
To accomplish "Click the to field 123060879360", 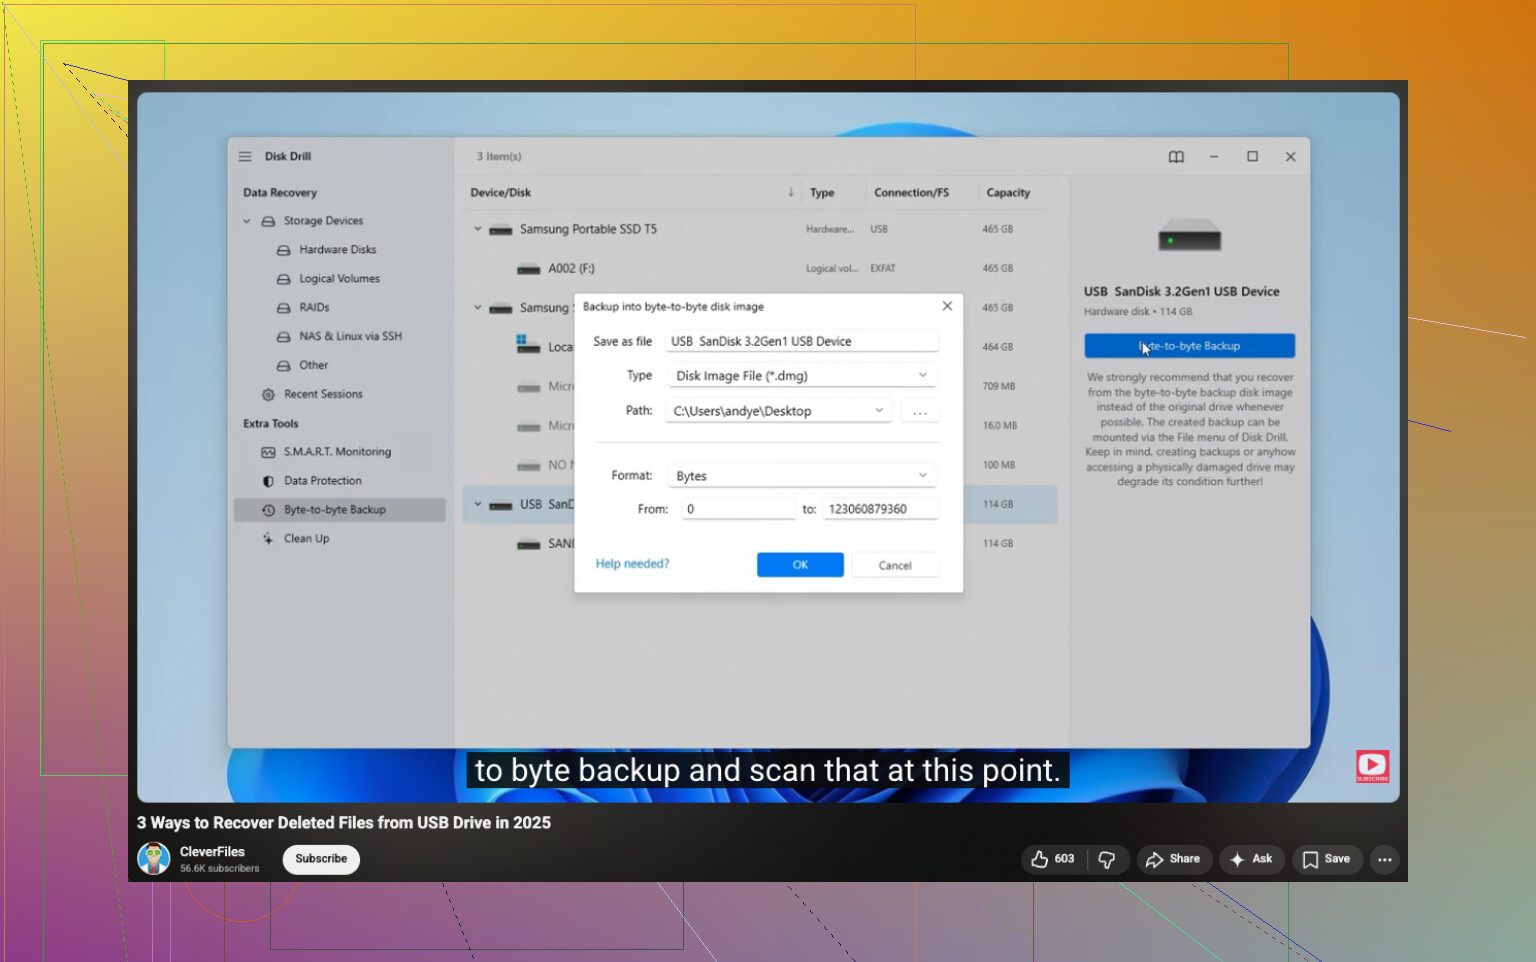I will click(x=881, y=509).
